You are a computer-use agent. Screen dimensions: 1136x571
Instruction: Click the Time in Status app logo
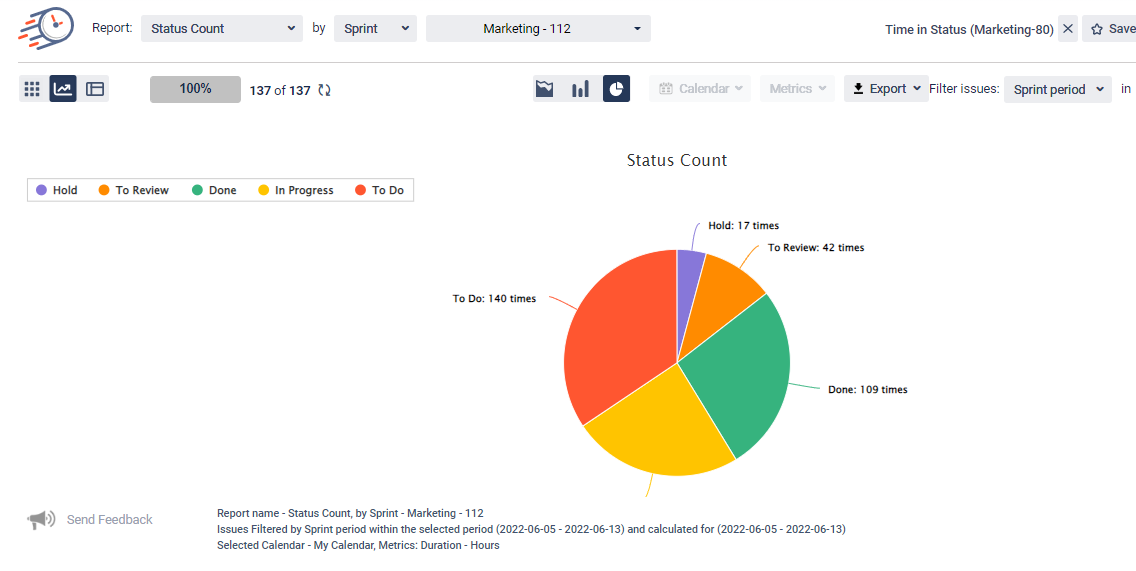click(45, 28)
